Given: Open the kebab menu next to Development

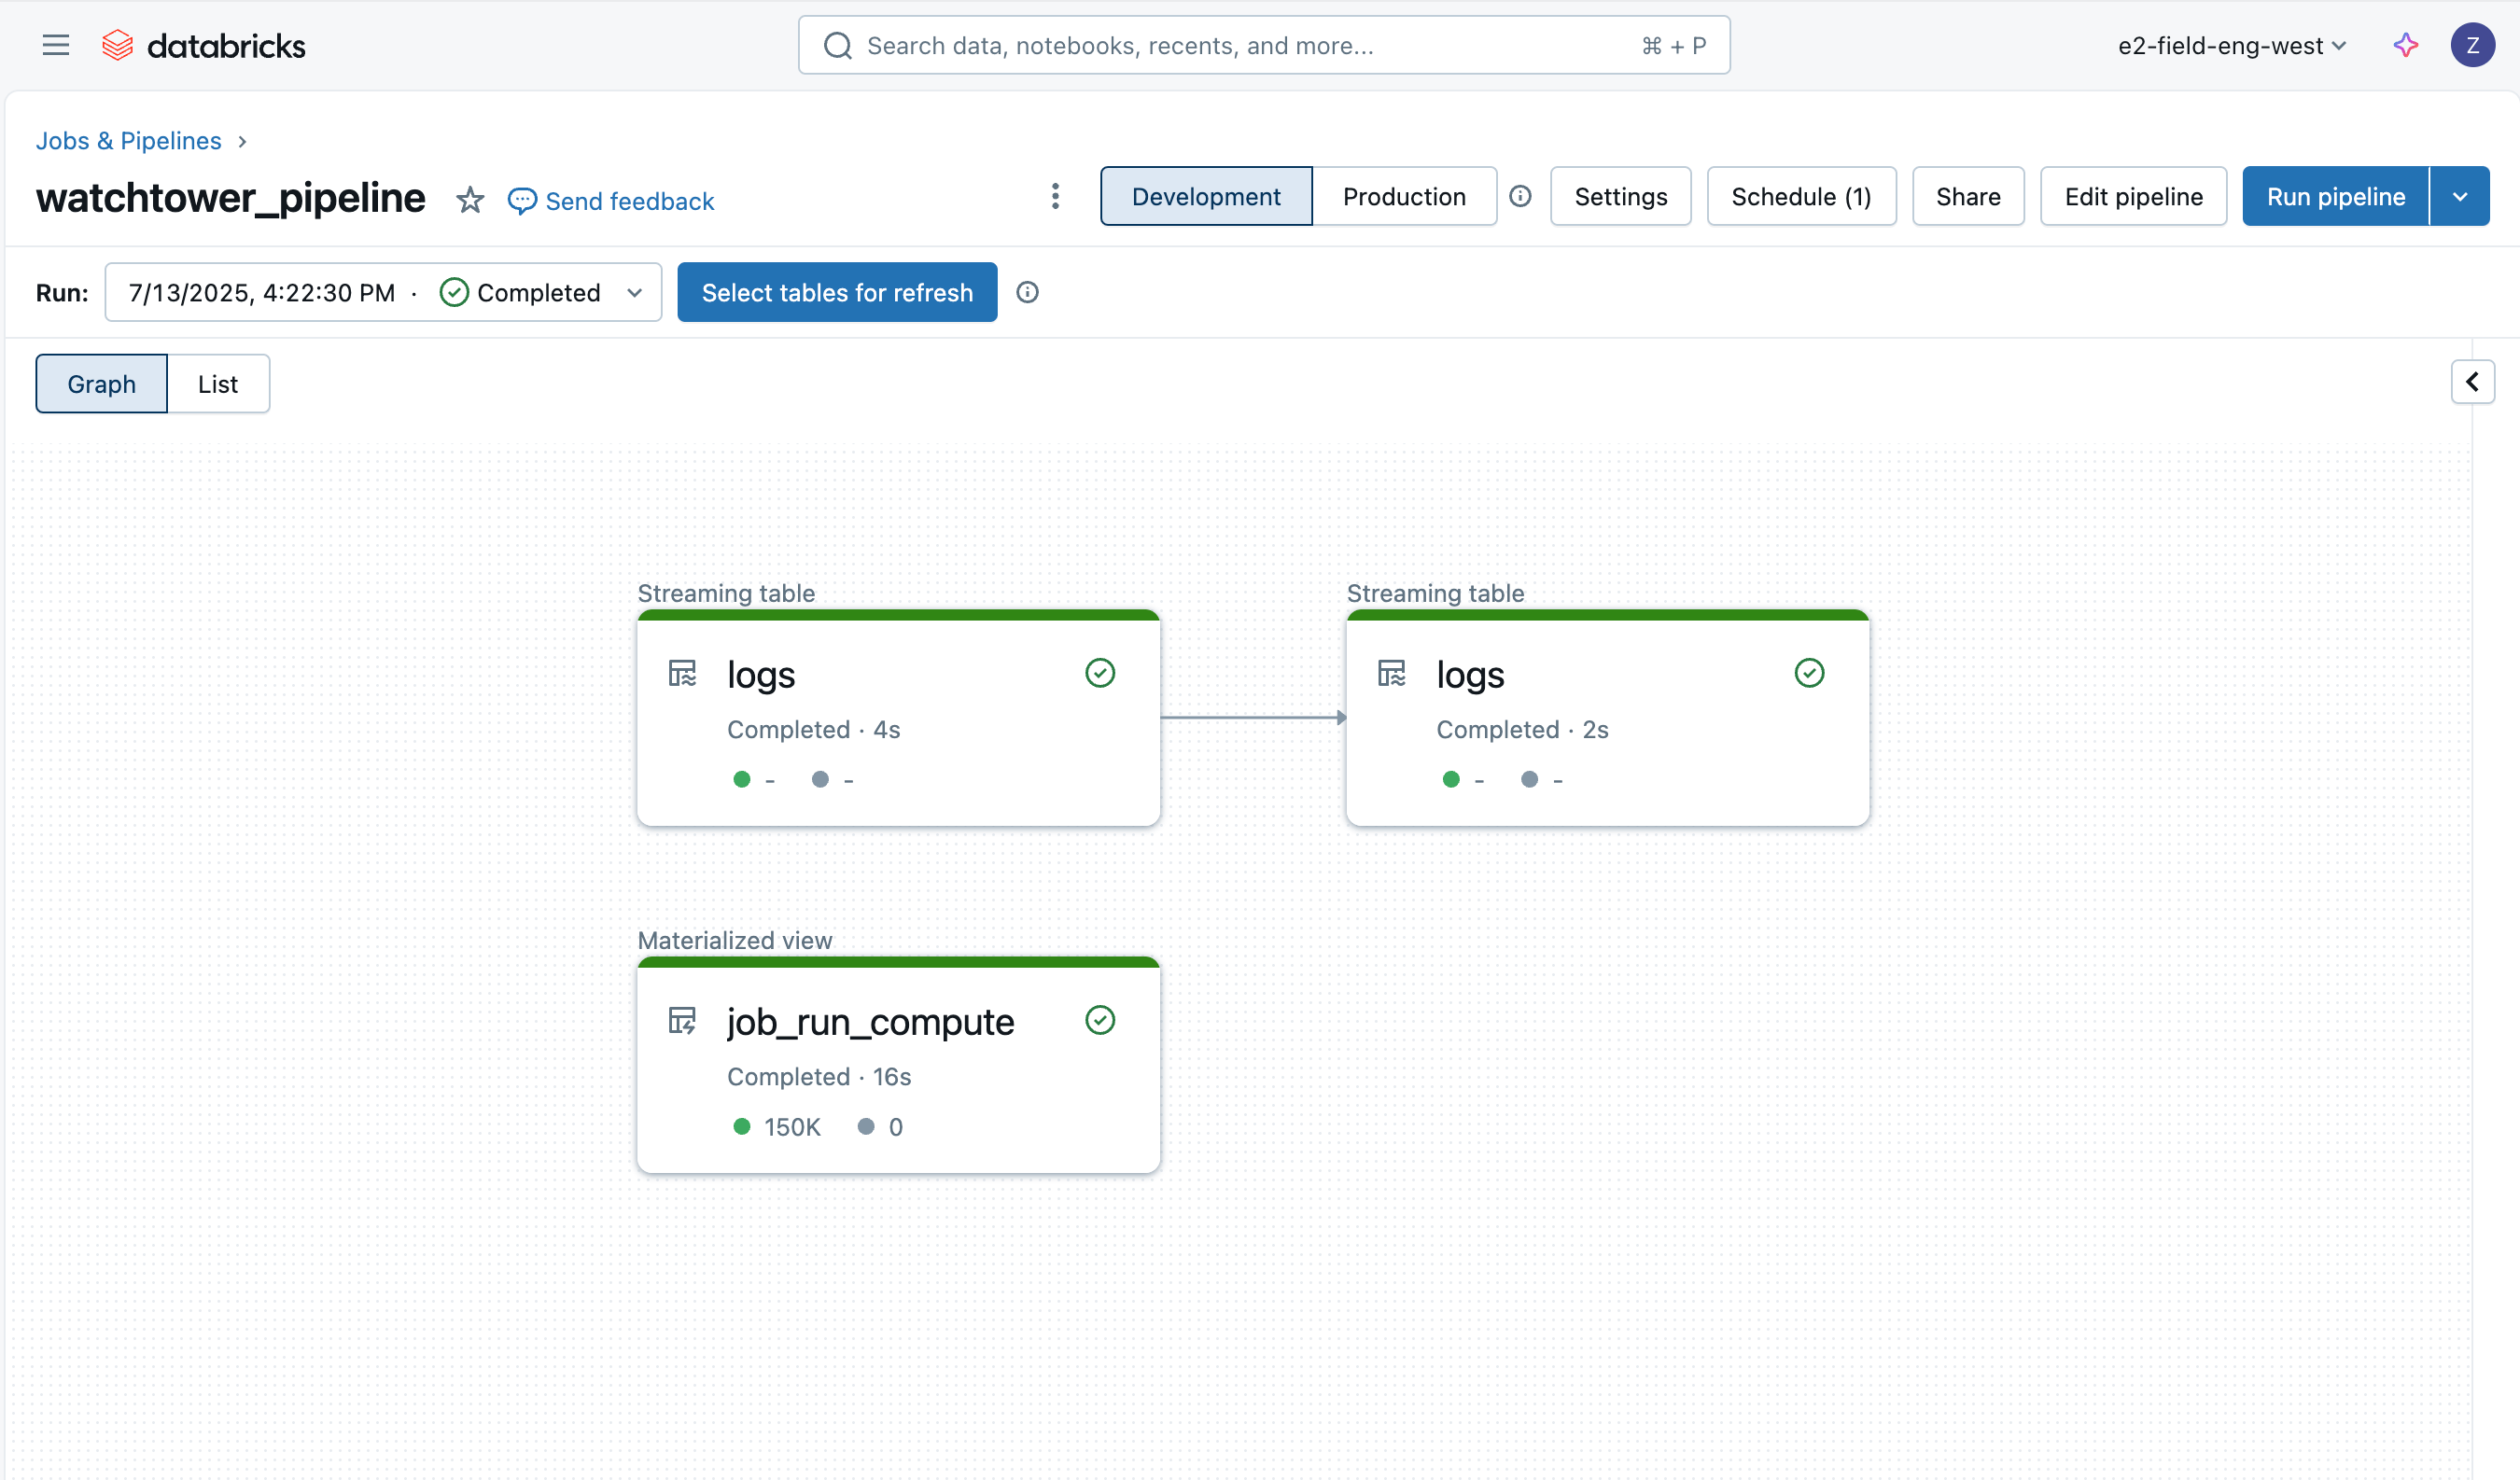Looking at the screenshot, I should coord(1055,196).
